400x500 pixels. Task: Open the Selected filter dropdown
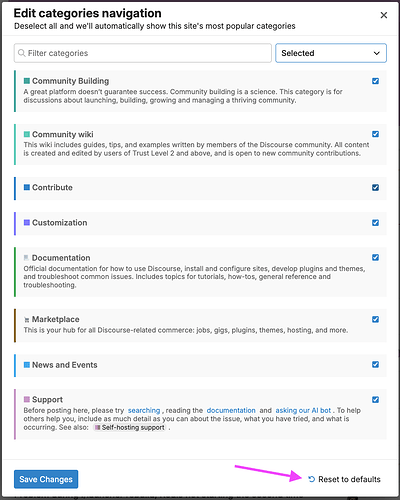point(331,53)
